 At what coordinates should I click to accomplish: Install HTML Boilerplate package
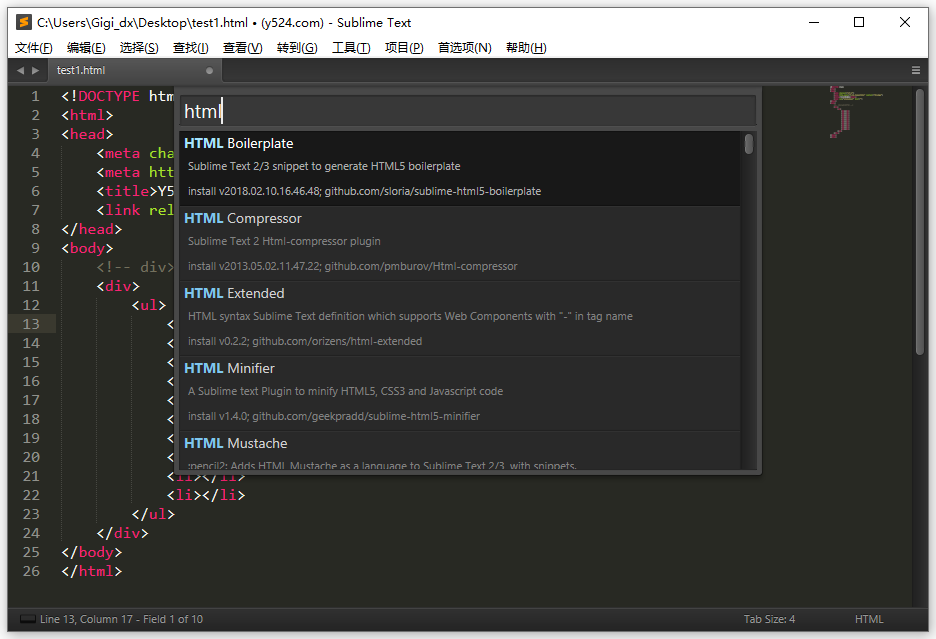(460, 168)
